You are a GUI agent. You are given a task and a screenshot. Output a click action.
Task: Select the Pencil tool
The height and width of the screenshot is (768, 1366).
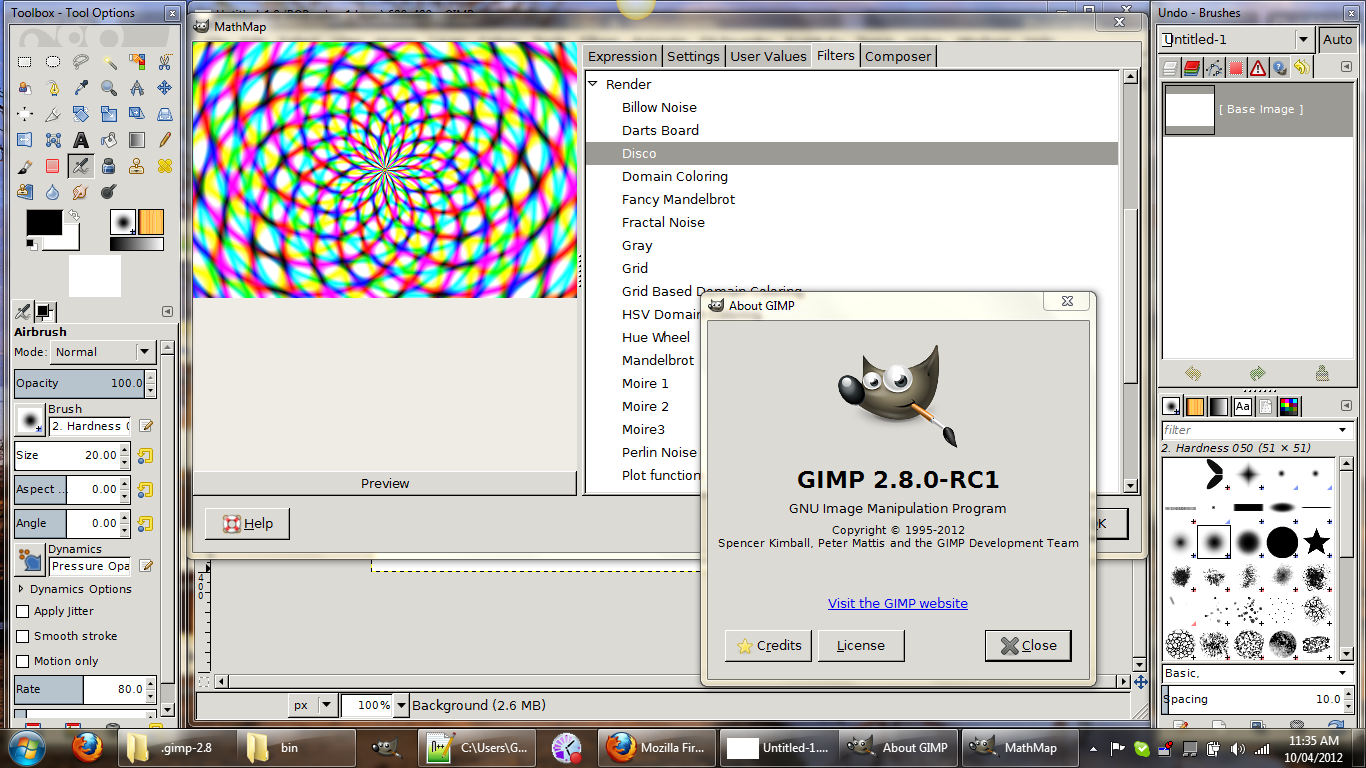point(165,140)
